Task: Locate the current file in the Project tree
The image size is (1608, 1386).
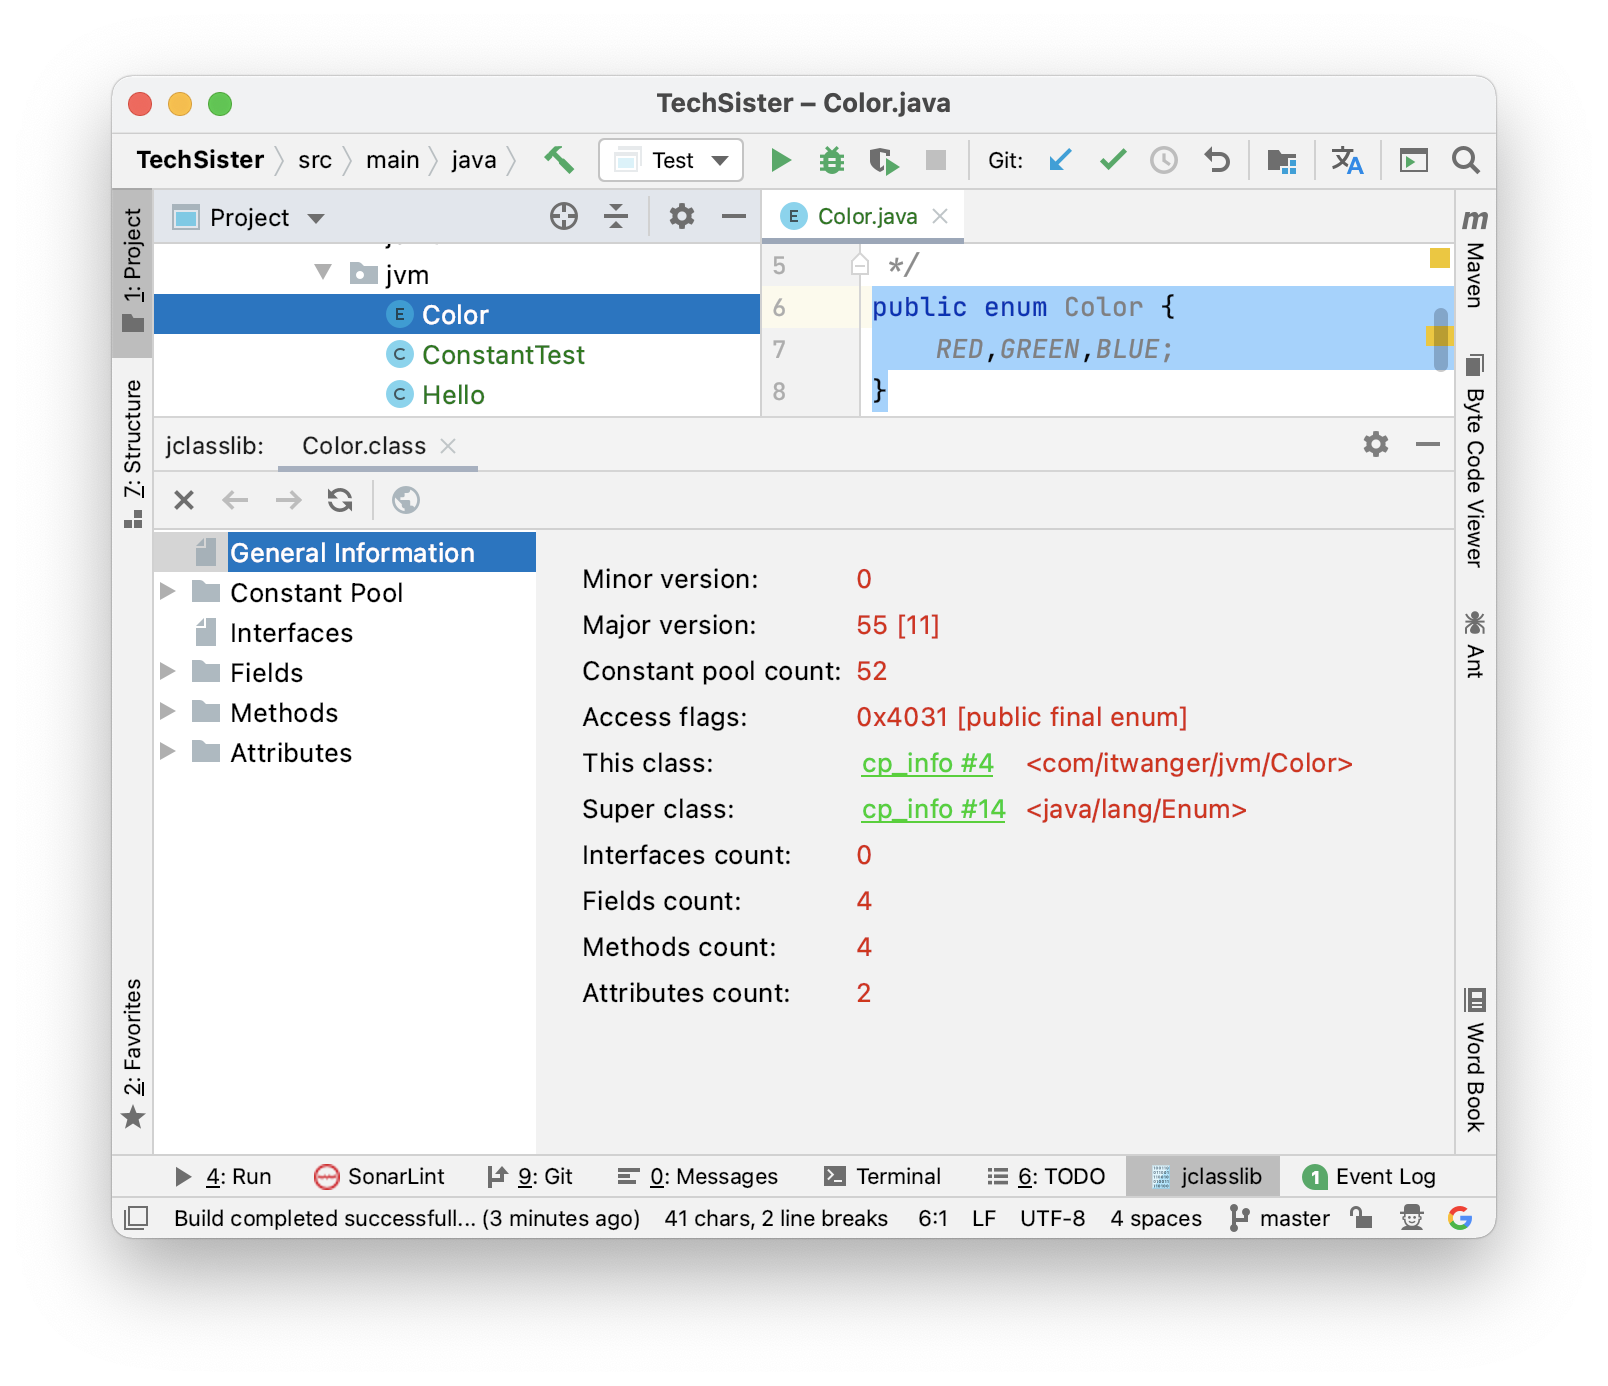Action: 564,216
